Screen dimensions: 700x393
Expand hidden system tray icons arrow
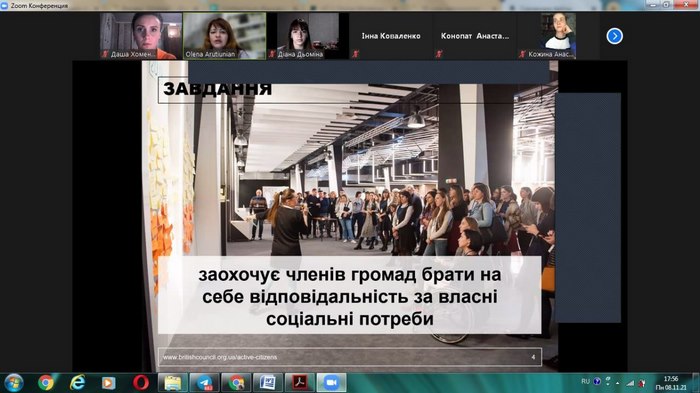click(x=618, y=383)
